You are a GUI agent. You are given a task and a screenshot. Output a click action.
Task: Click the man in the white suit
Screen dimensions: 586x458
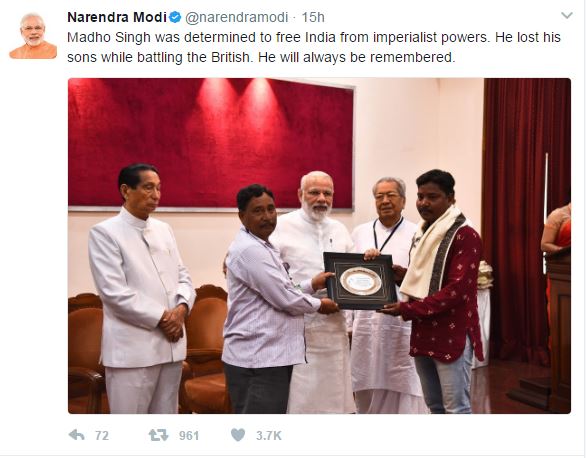140,288
